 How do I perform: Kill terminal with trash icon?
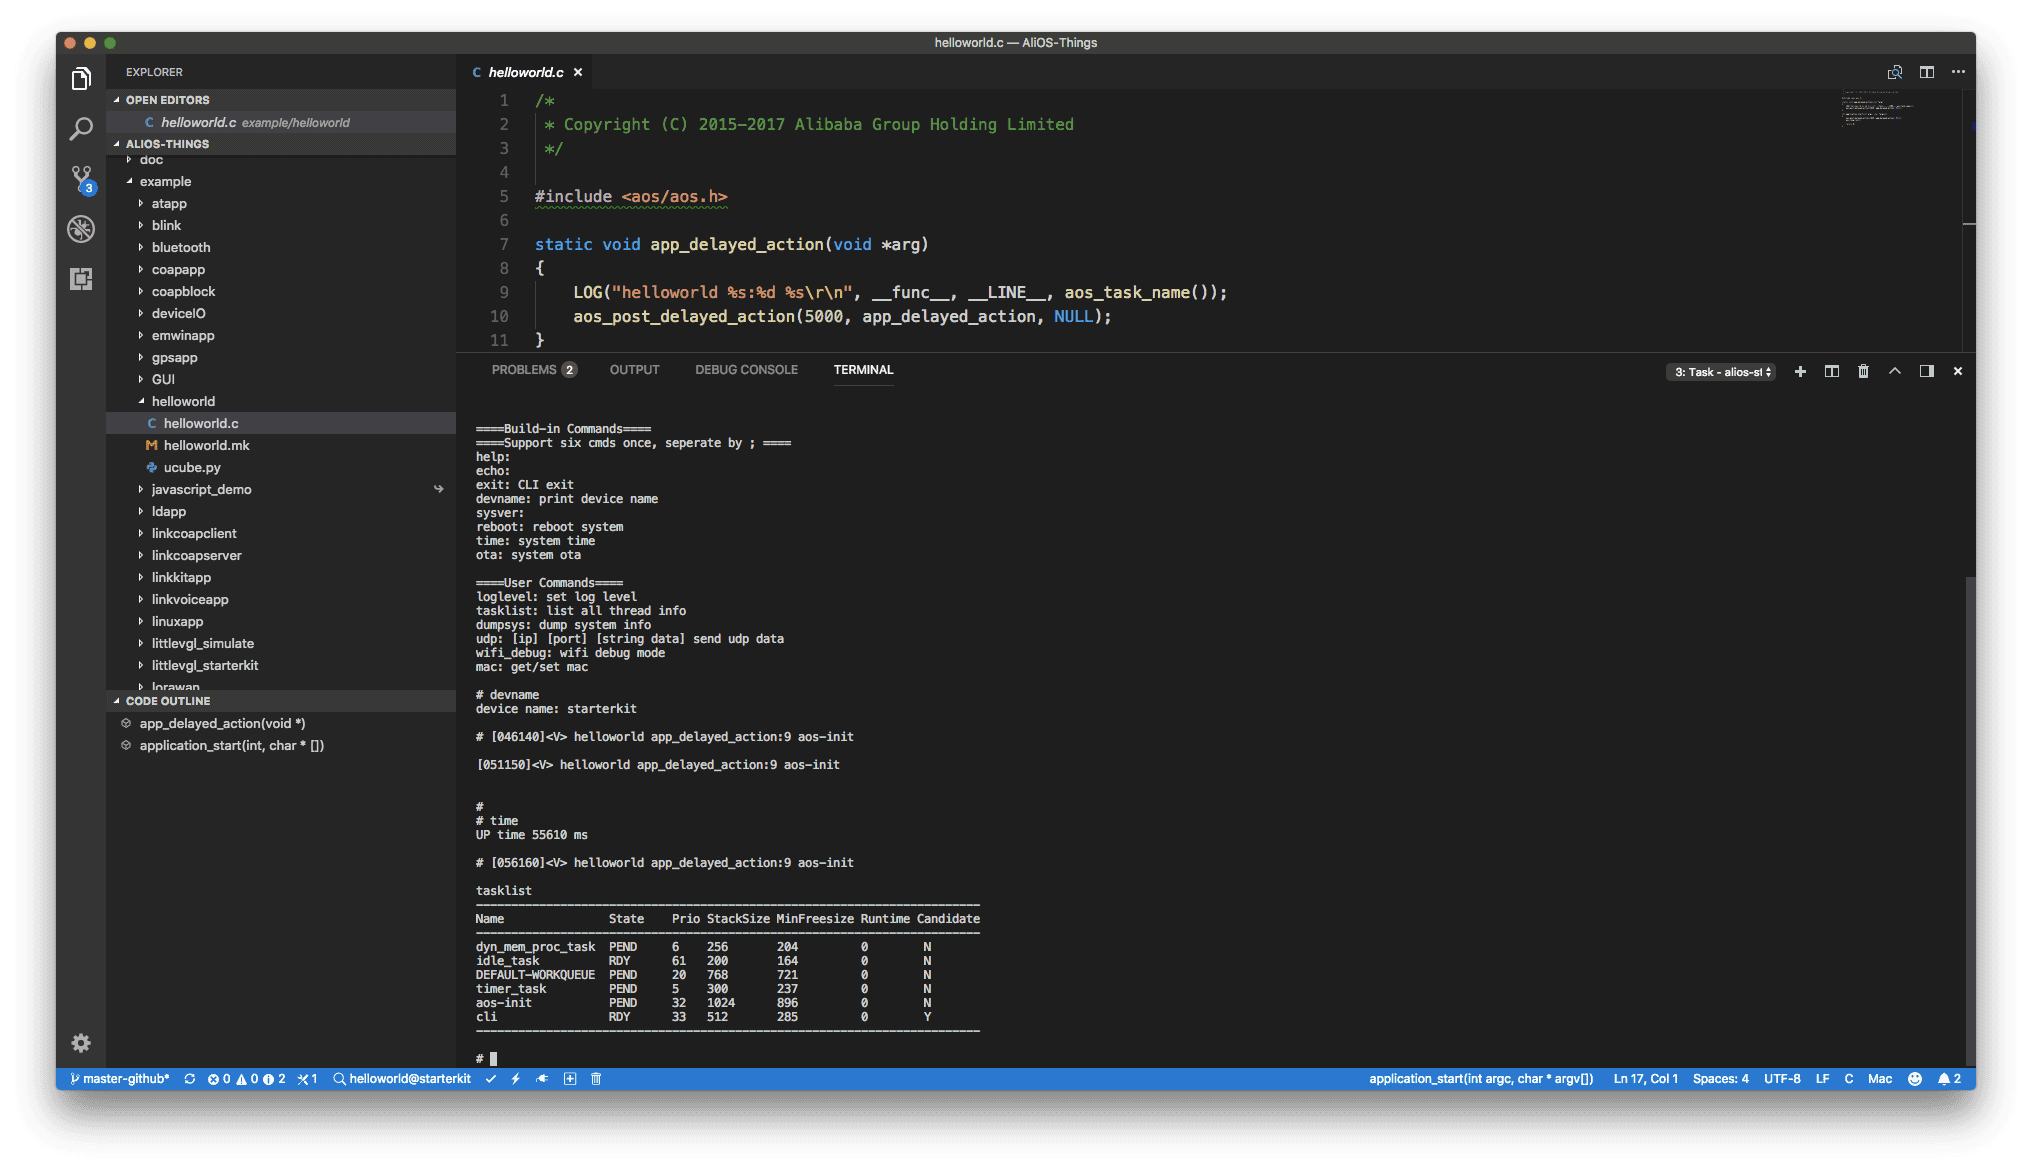point(1863,371)
